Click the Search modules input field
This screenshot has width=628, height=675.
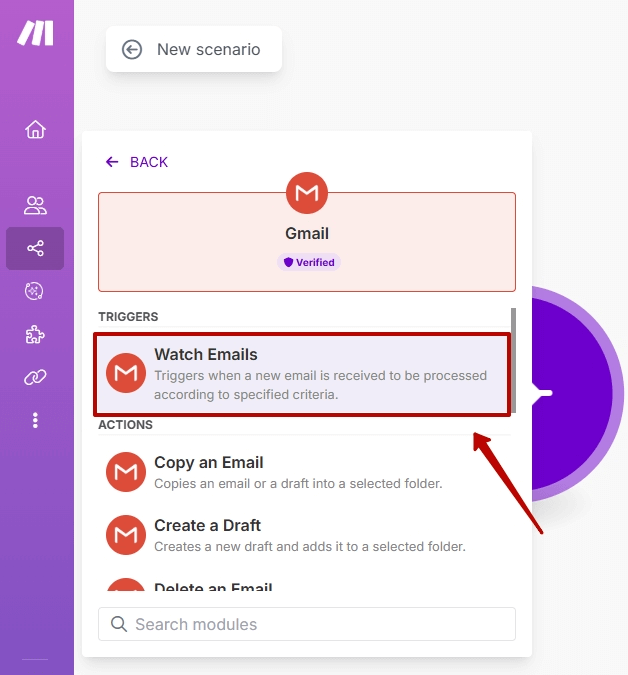(x=307, y=624)
